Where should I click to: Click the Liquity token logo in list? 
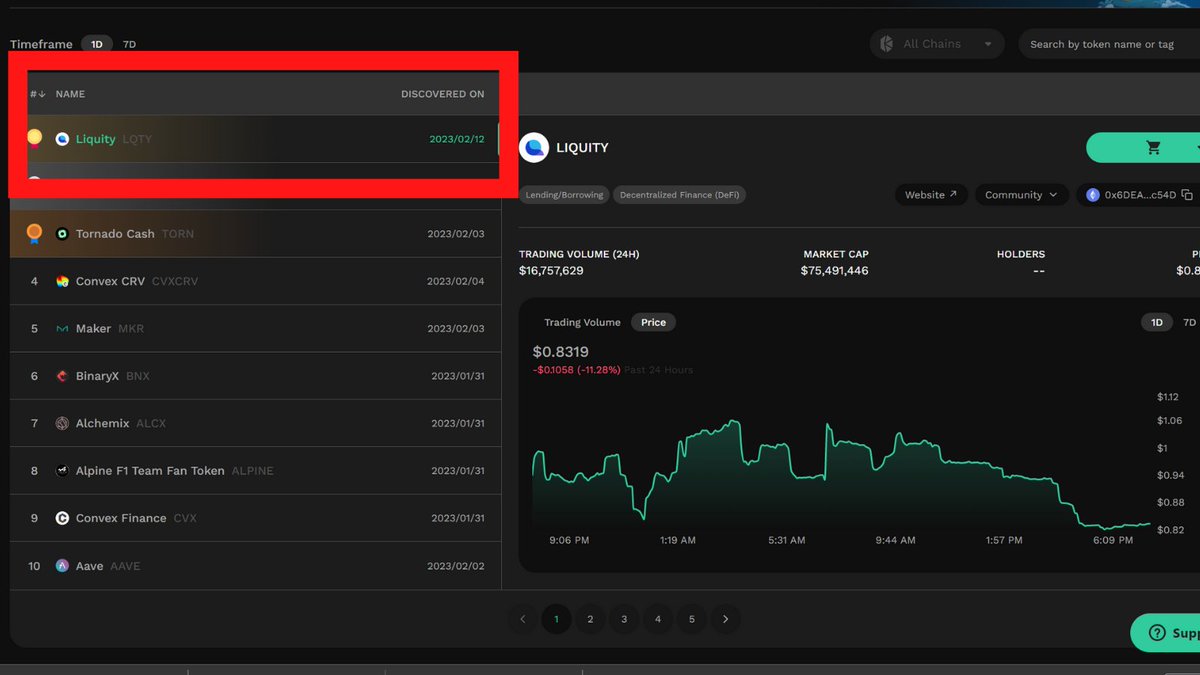pyautogui.click(x=62, y=139)
